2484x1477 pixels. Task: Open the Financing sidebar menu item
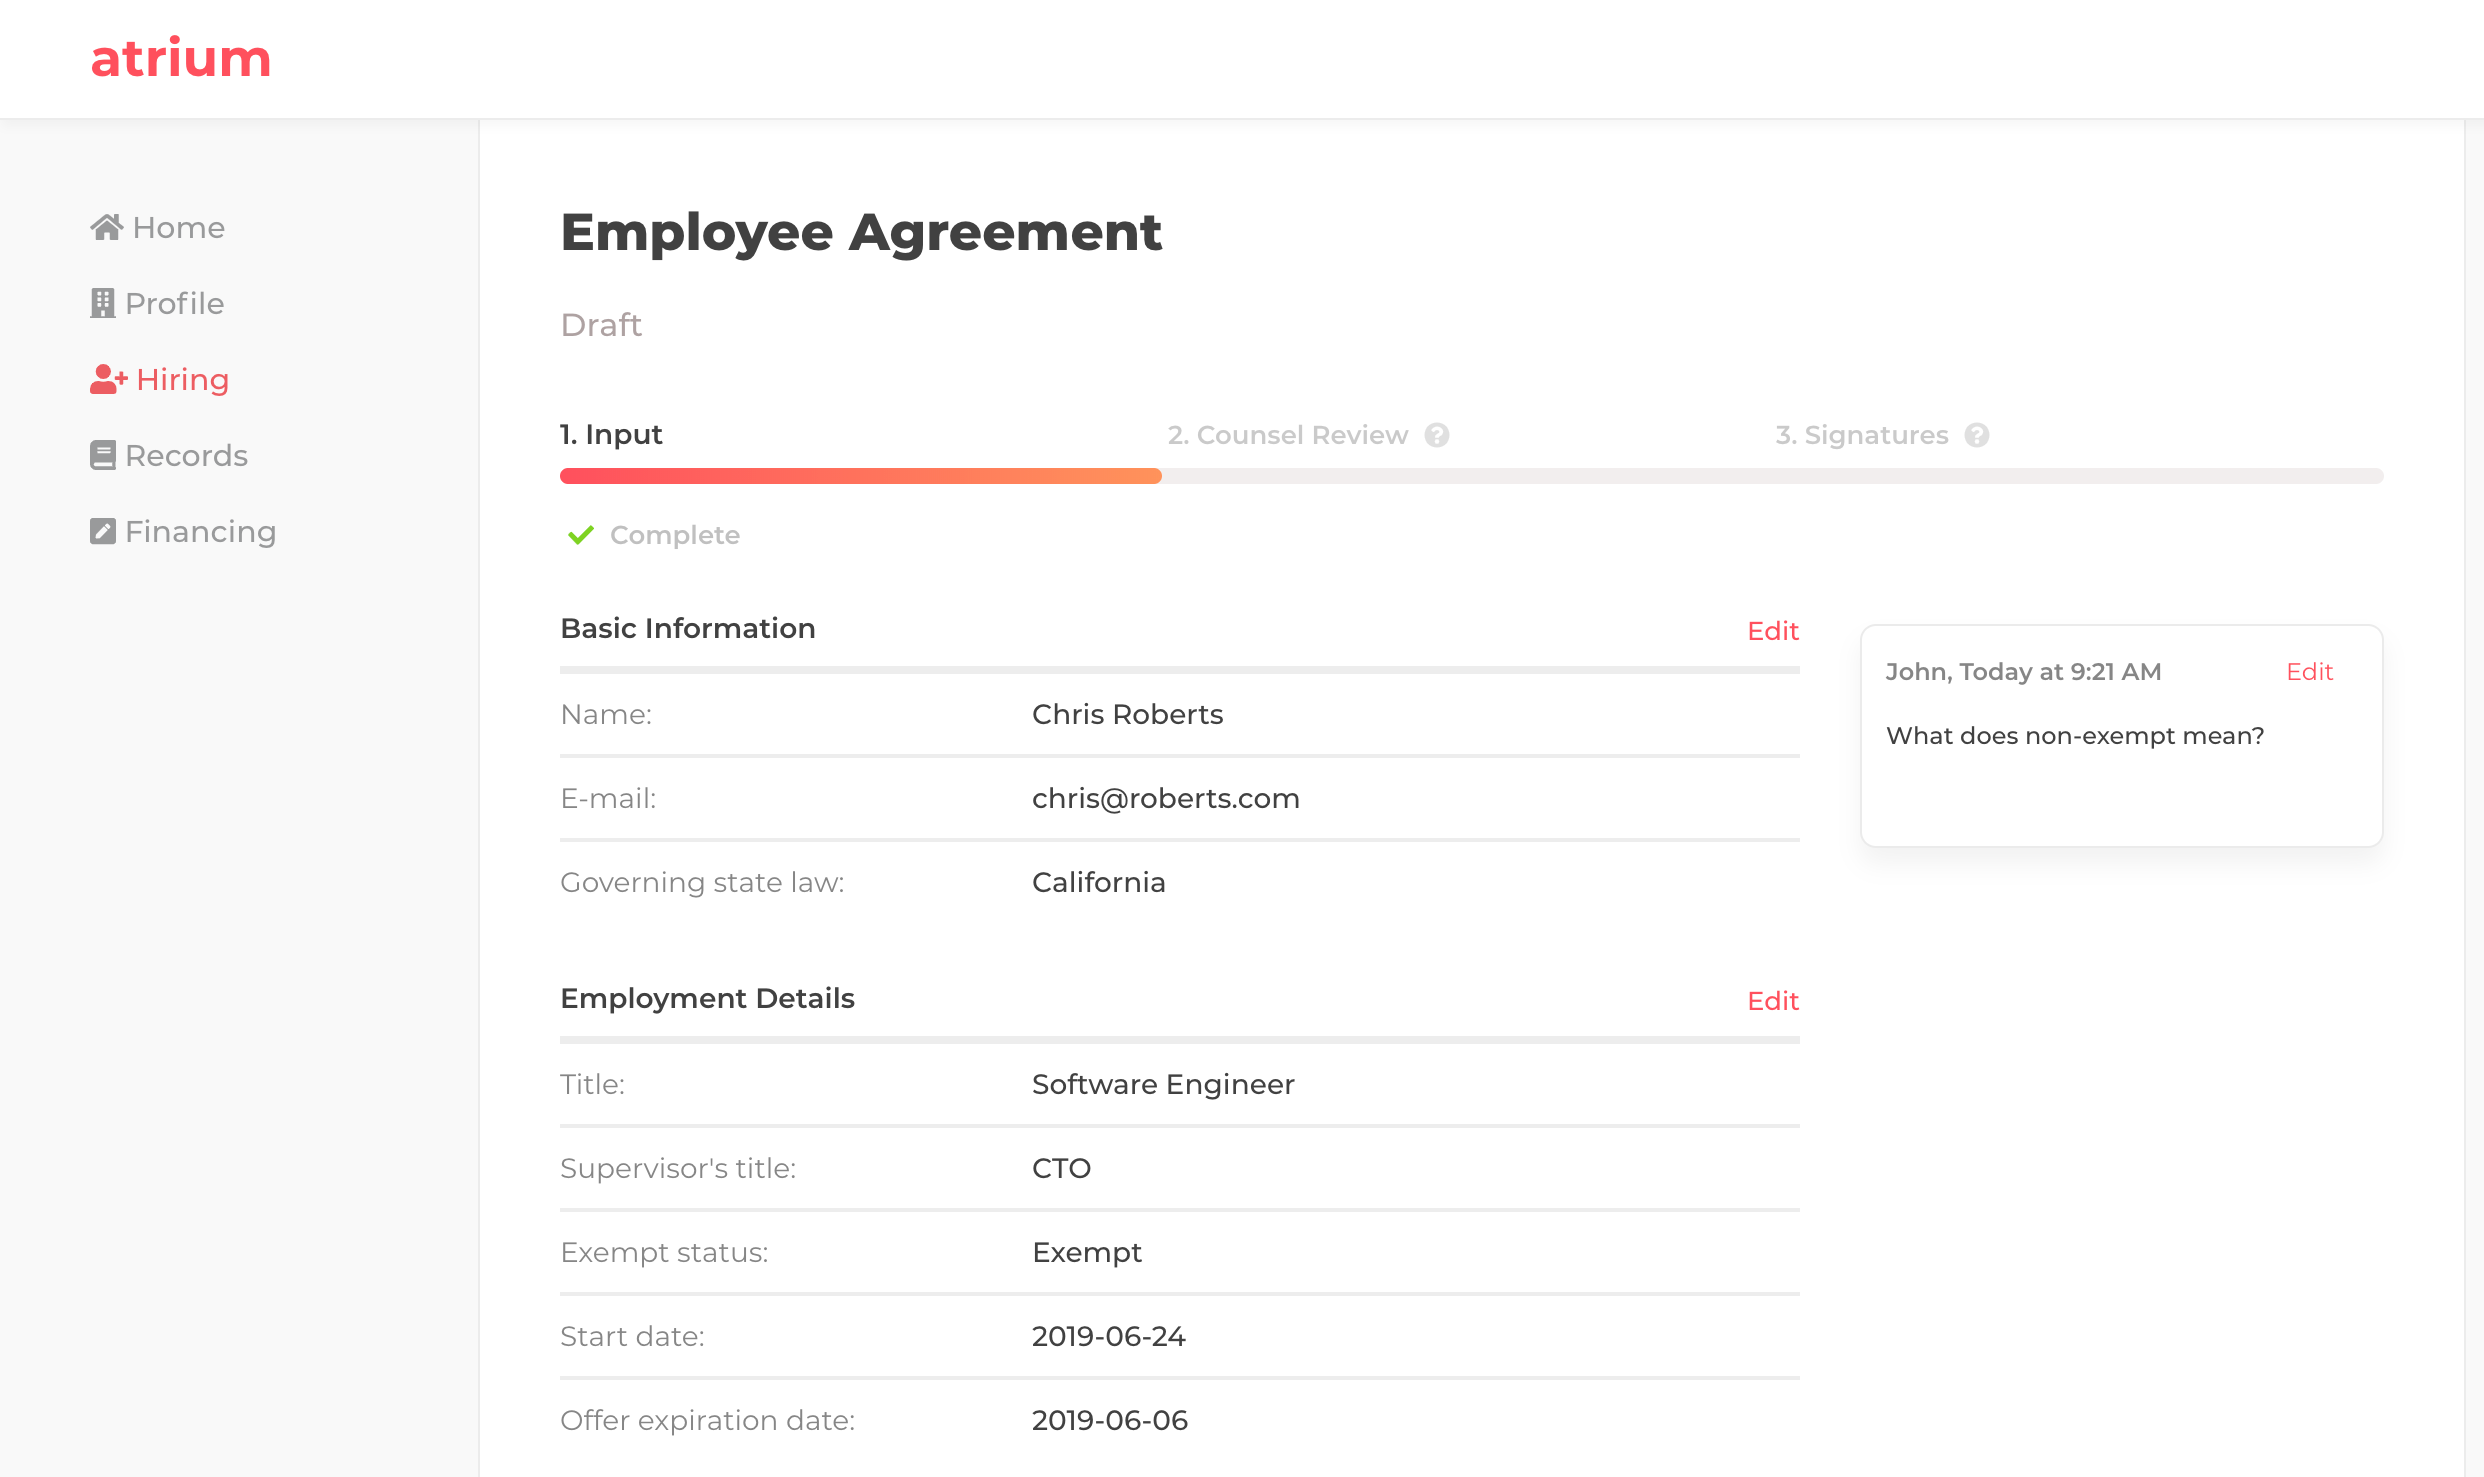pyautogui.click(x=200, y=531)
